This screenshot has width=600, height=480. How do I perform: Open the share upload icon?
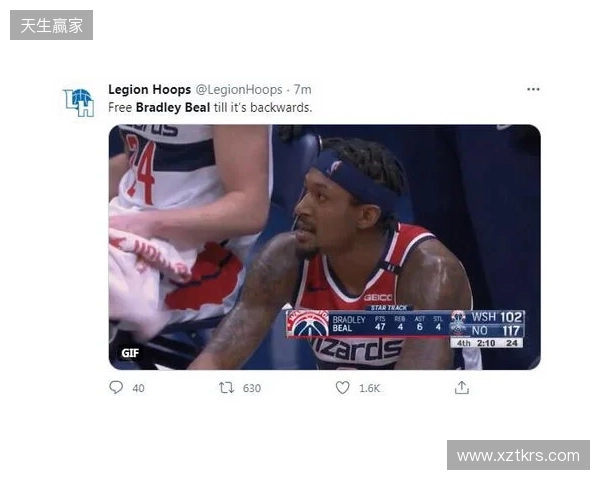[x=462, y=387]
